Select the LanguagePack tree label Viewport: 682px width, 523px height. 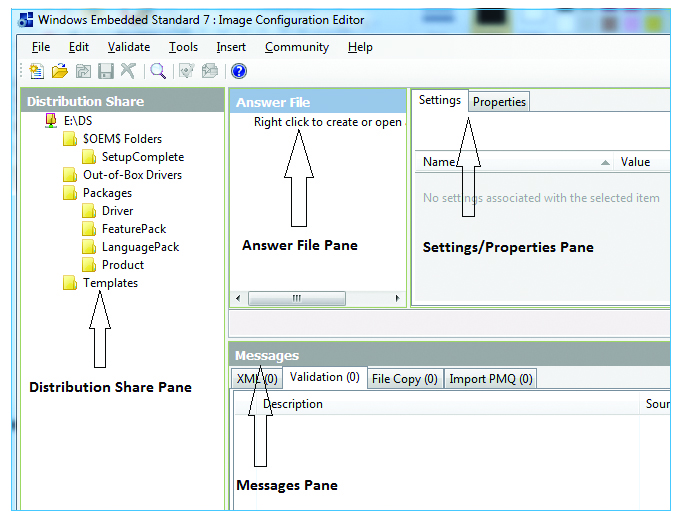pyautogui.click(x=140, y=247)
